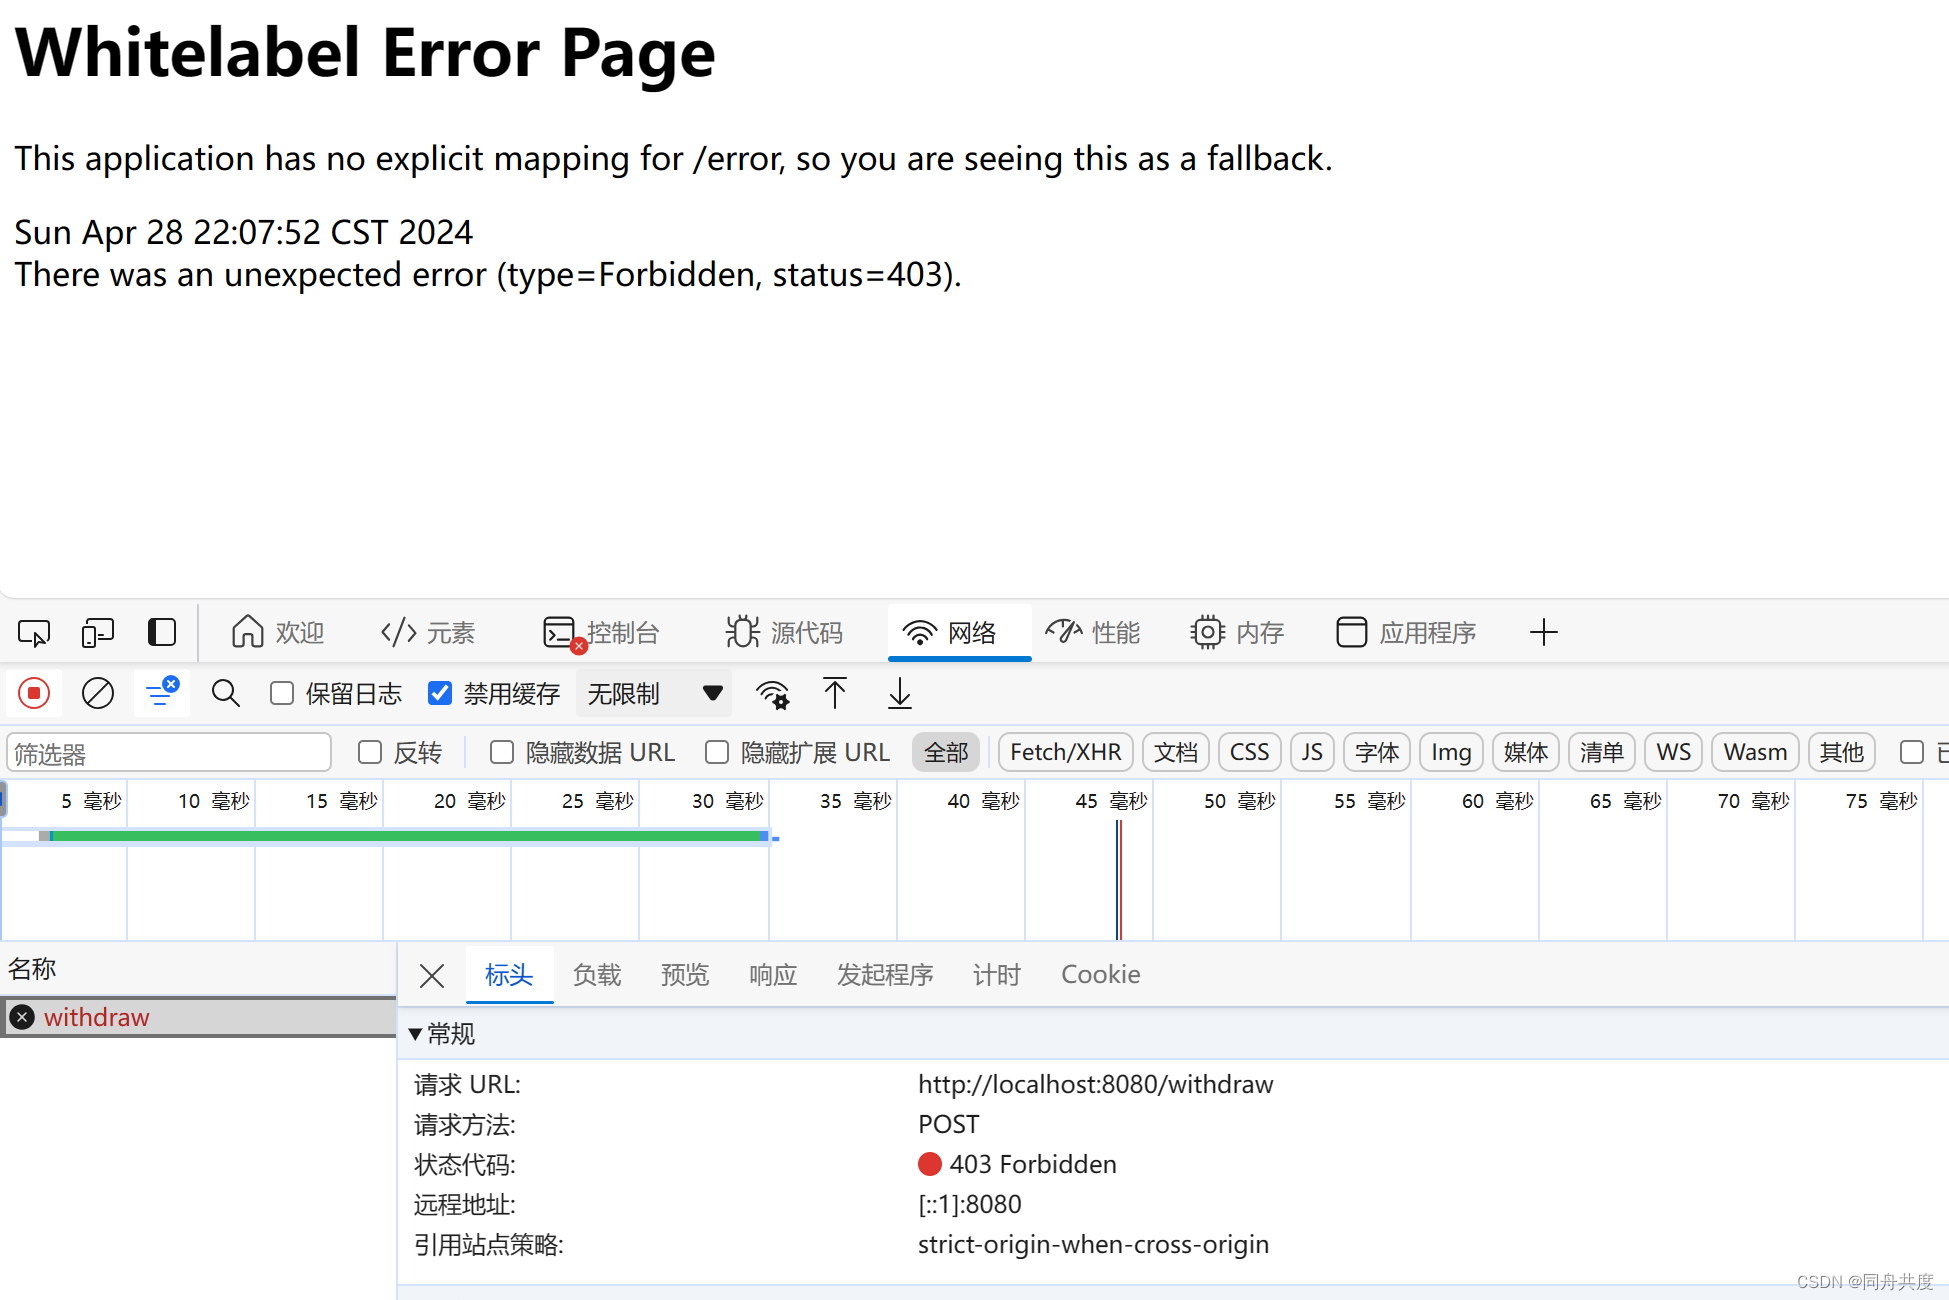Open the Application (应用程序) tab
The image size is (1949, 1300).
(x=1406, y=633)
